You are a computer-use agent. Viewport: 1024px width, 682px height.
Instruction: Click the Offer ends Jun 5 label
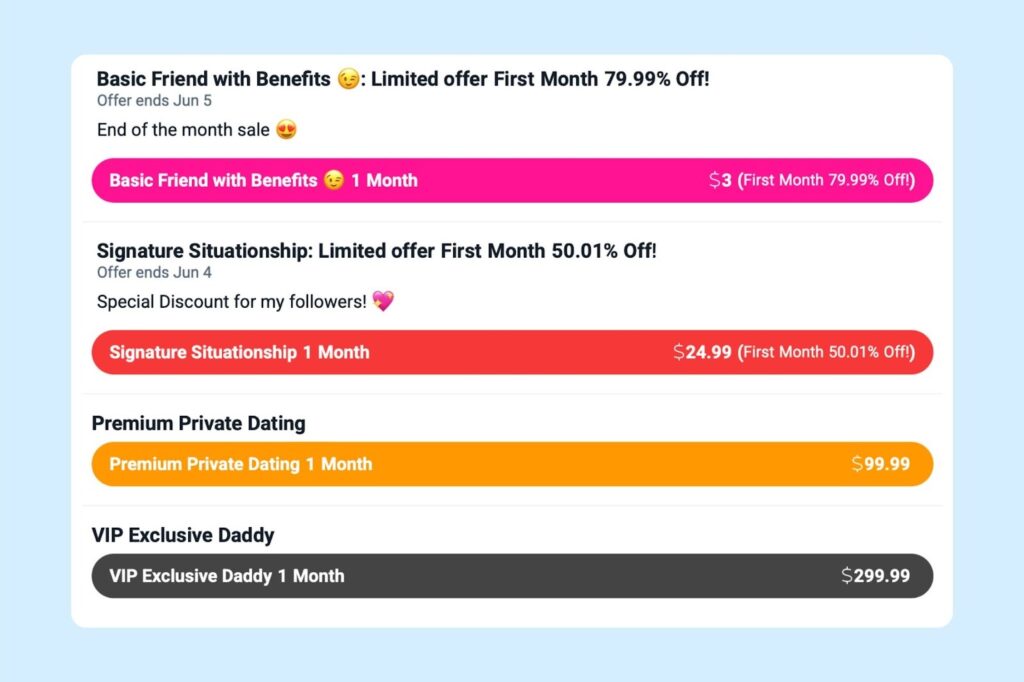point(153,100)
